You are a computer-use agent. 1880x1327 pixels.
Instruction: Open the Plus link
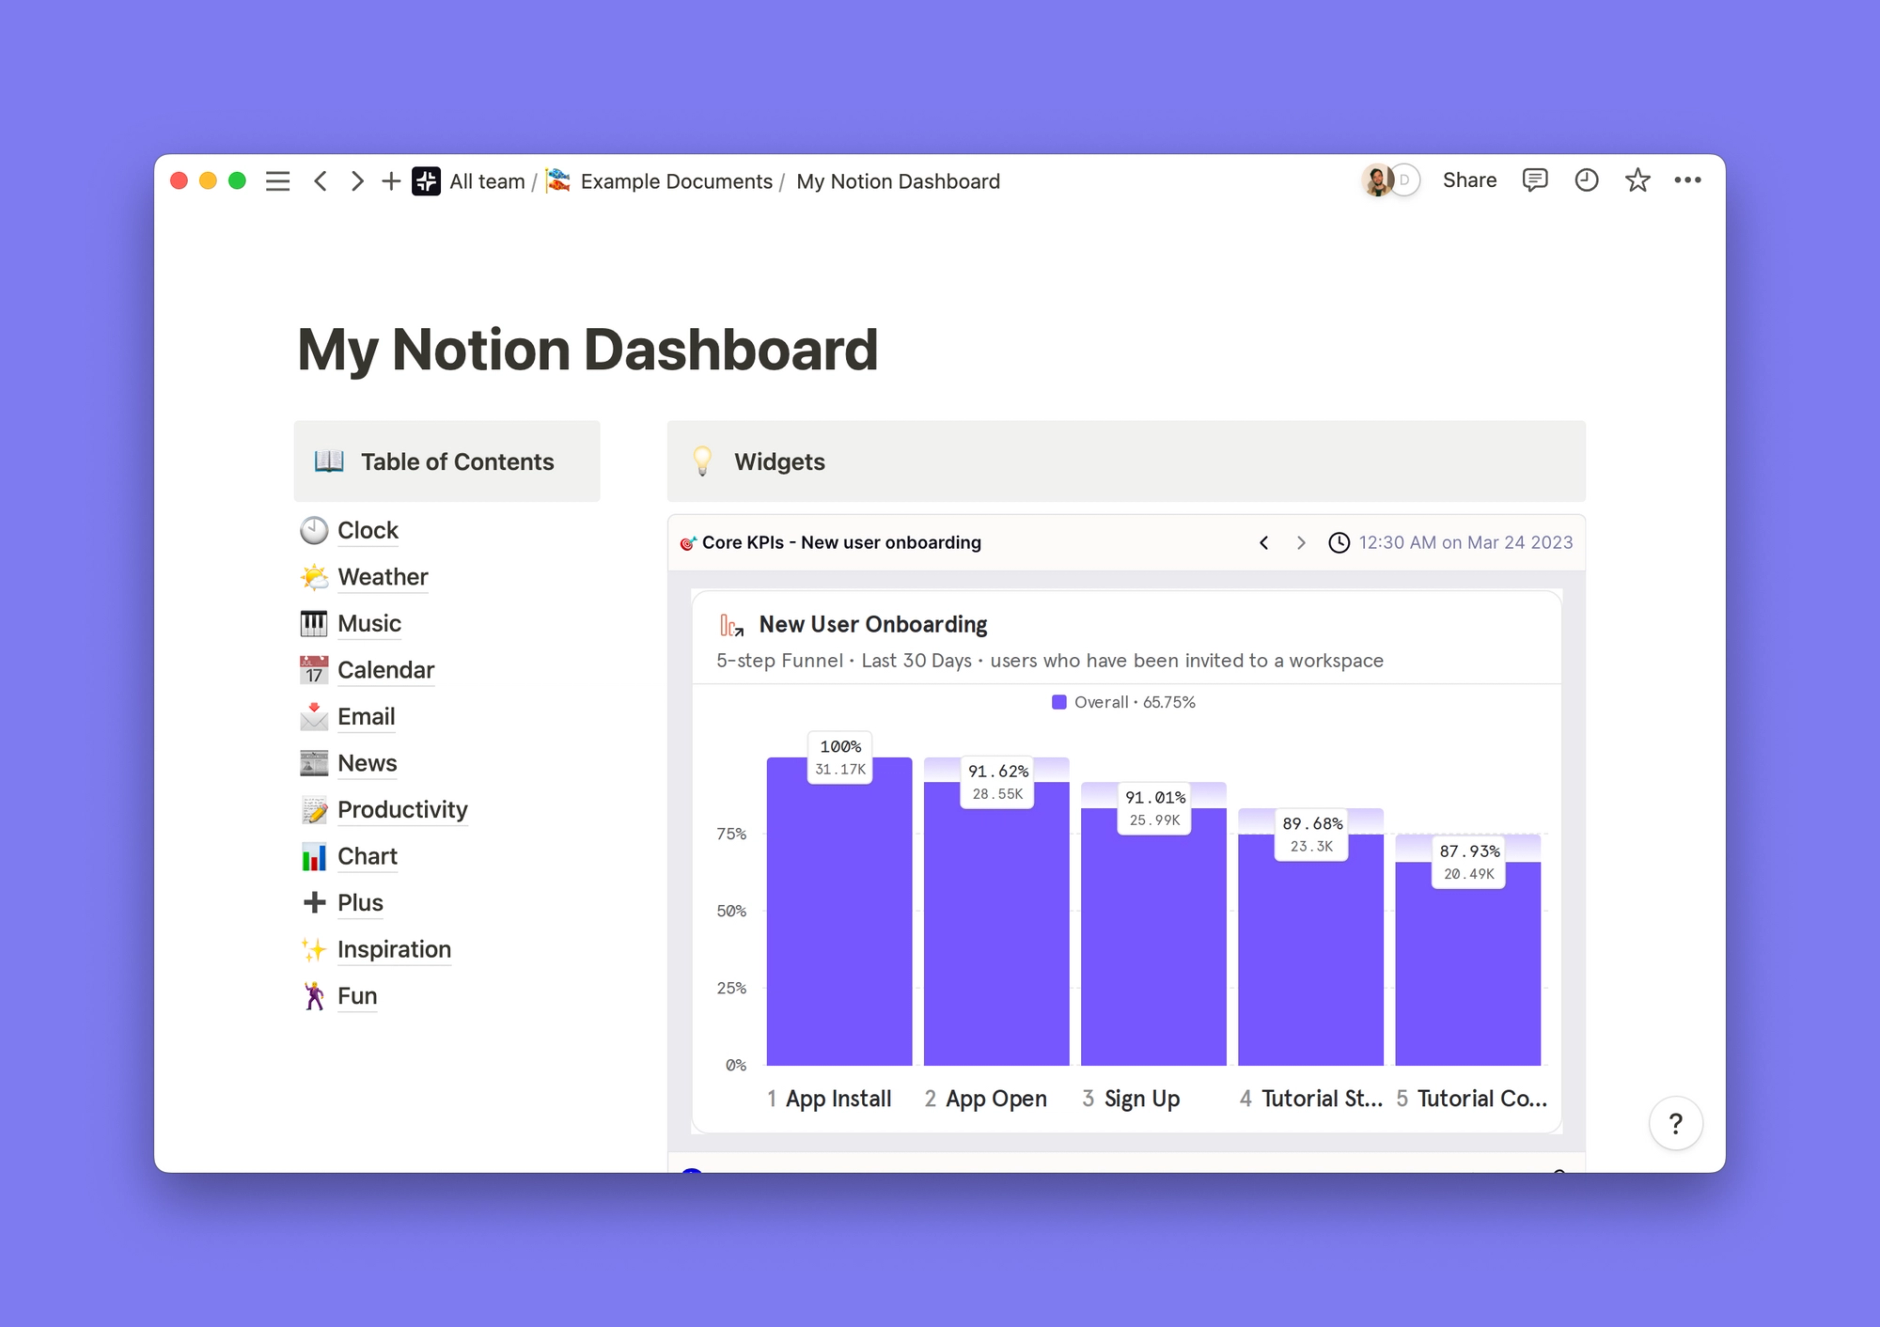pyautogui.click(x=360, y=903)
